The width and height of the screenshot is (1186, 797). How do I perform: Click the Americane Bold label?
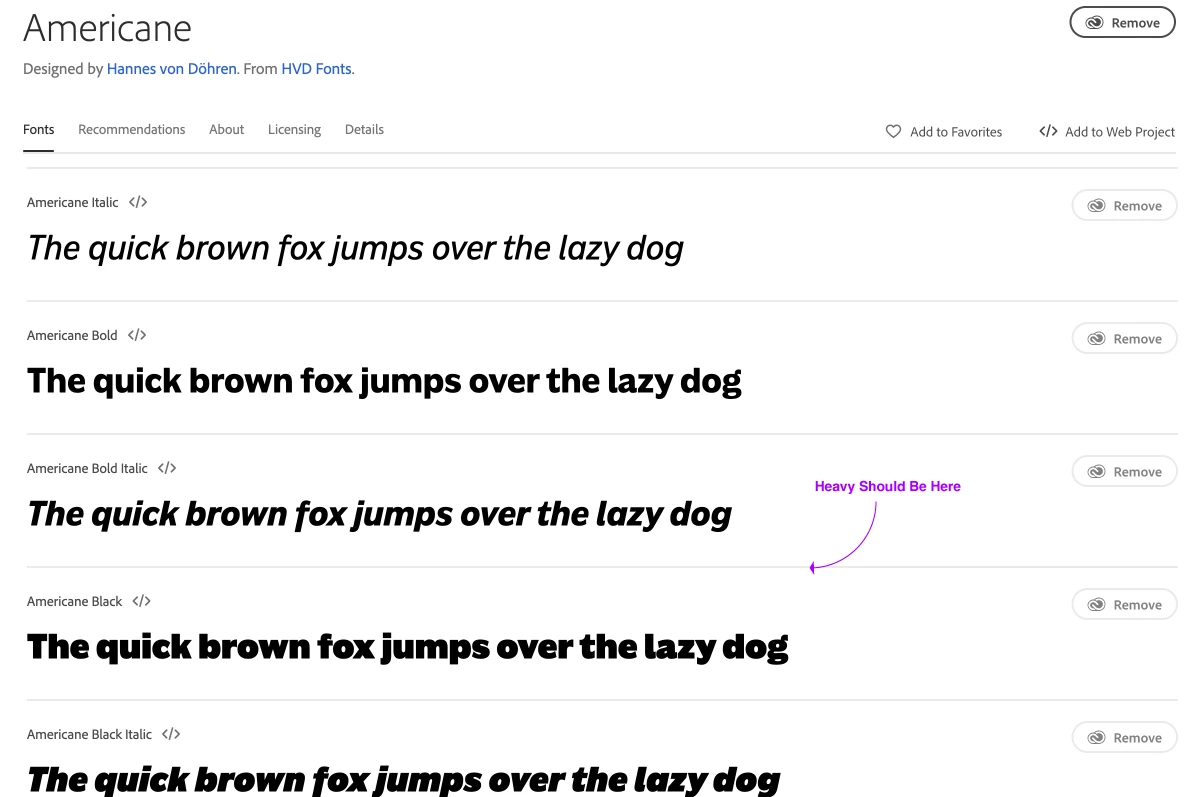72,335
